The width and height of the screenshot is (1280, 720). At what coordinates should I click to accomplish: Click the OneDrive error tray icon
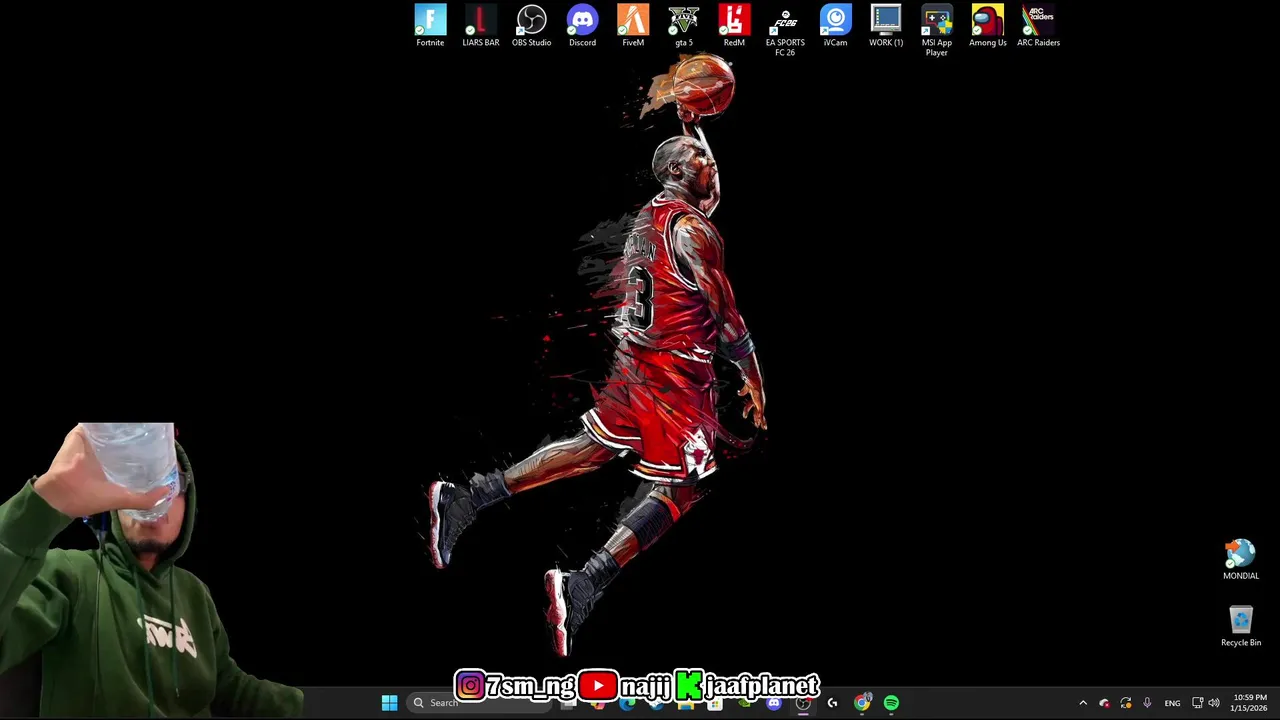coord(1104,703)
